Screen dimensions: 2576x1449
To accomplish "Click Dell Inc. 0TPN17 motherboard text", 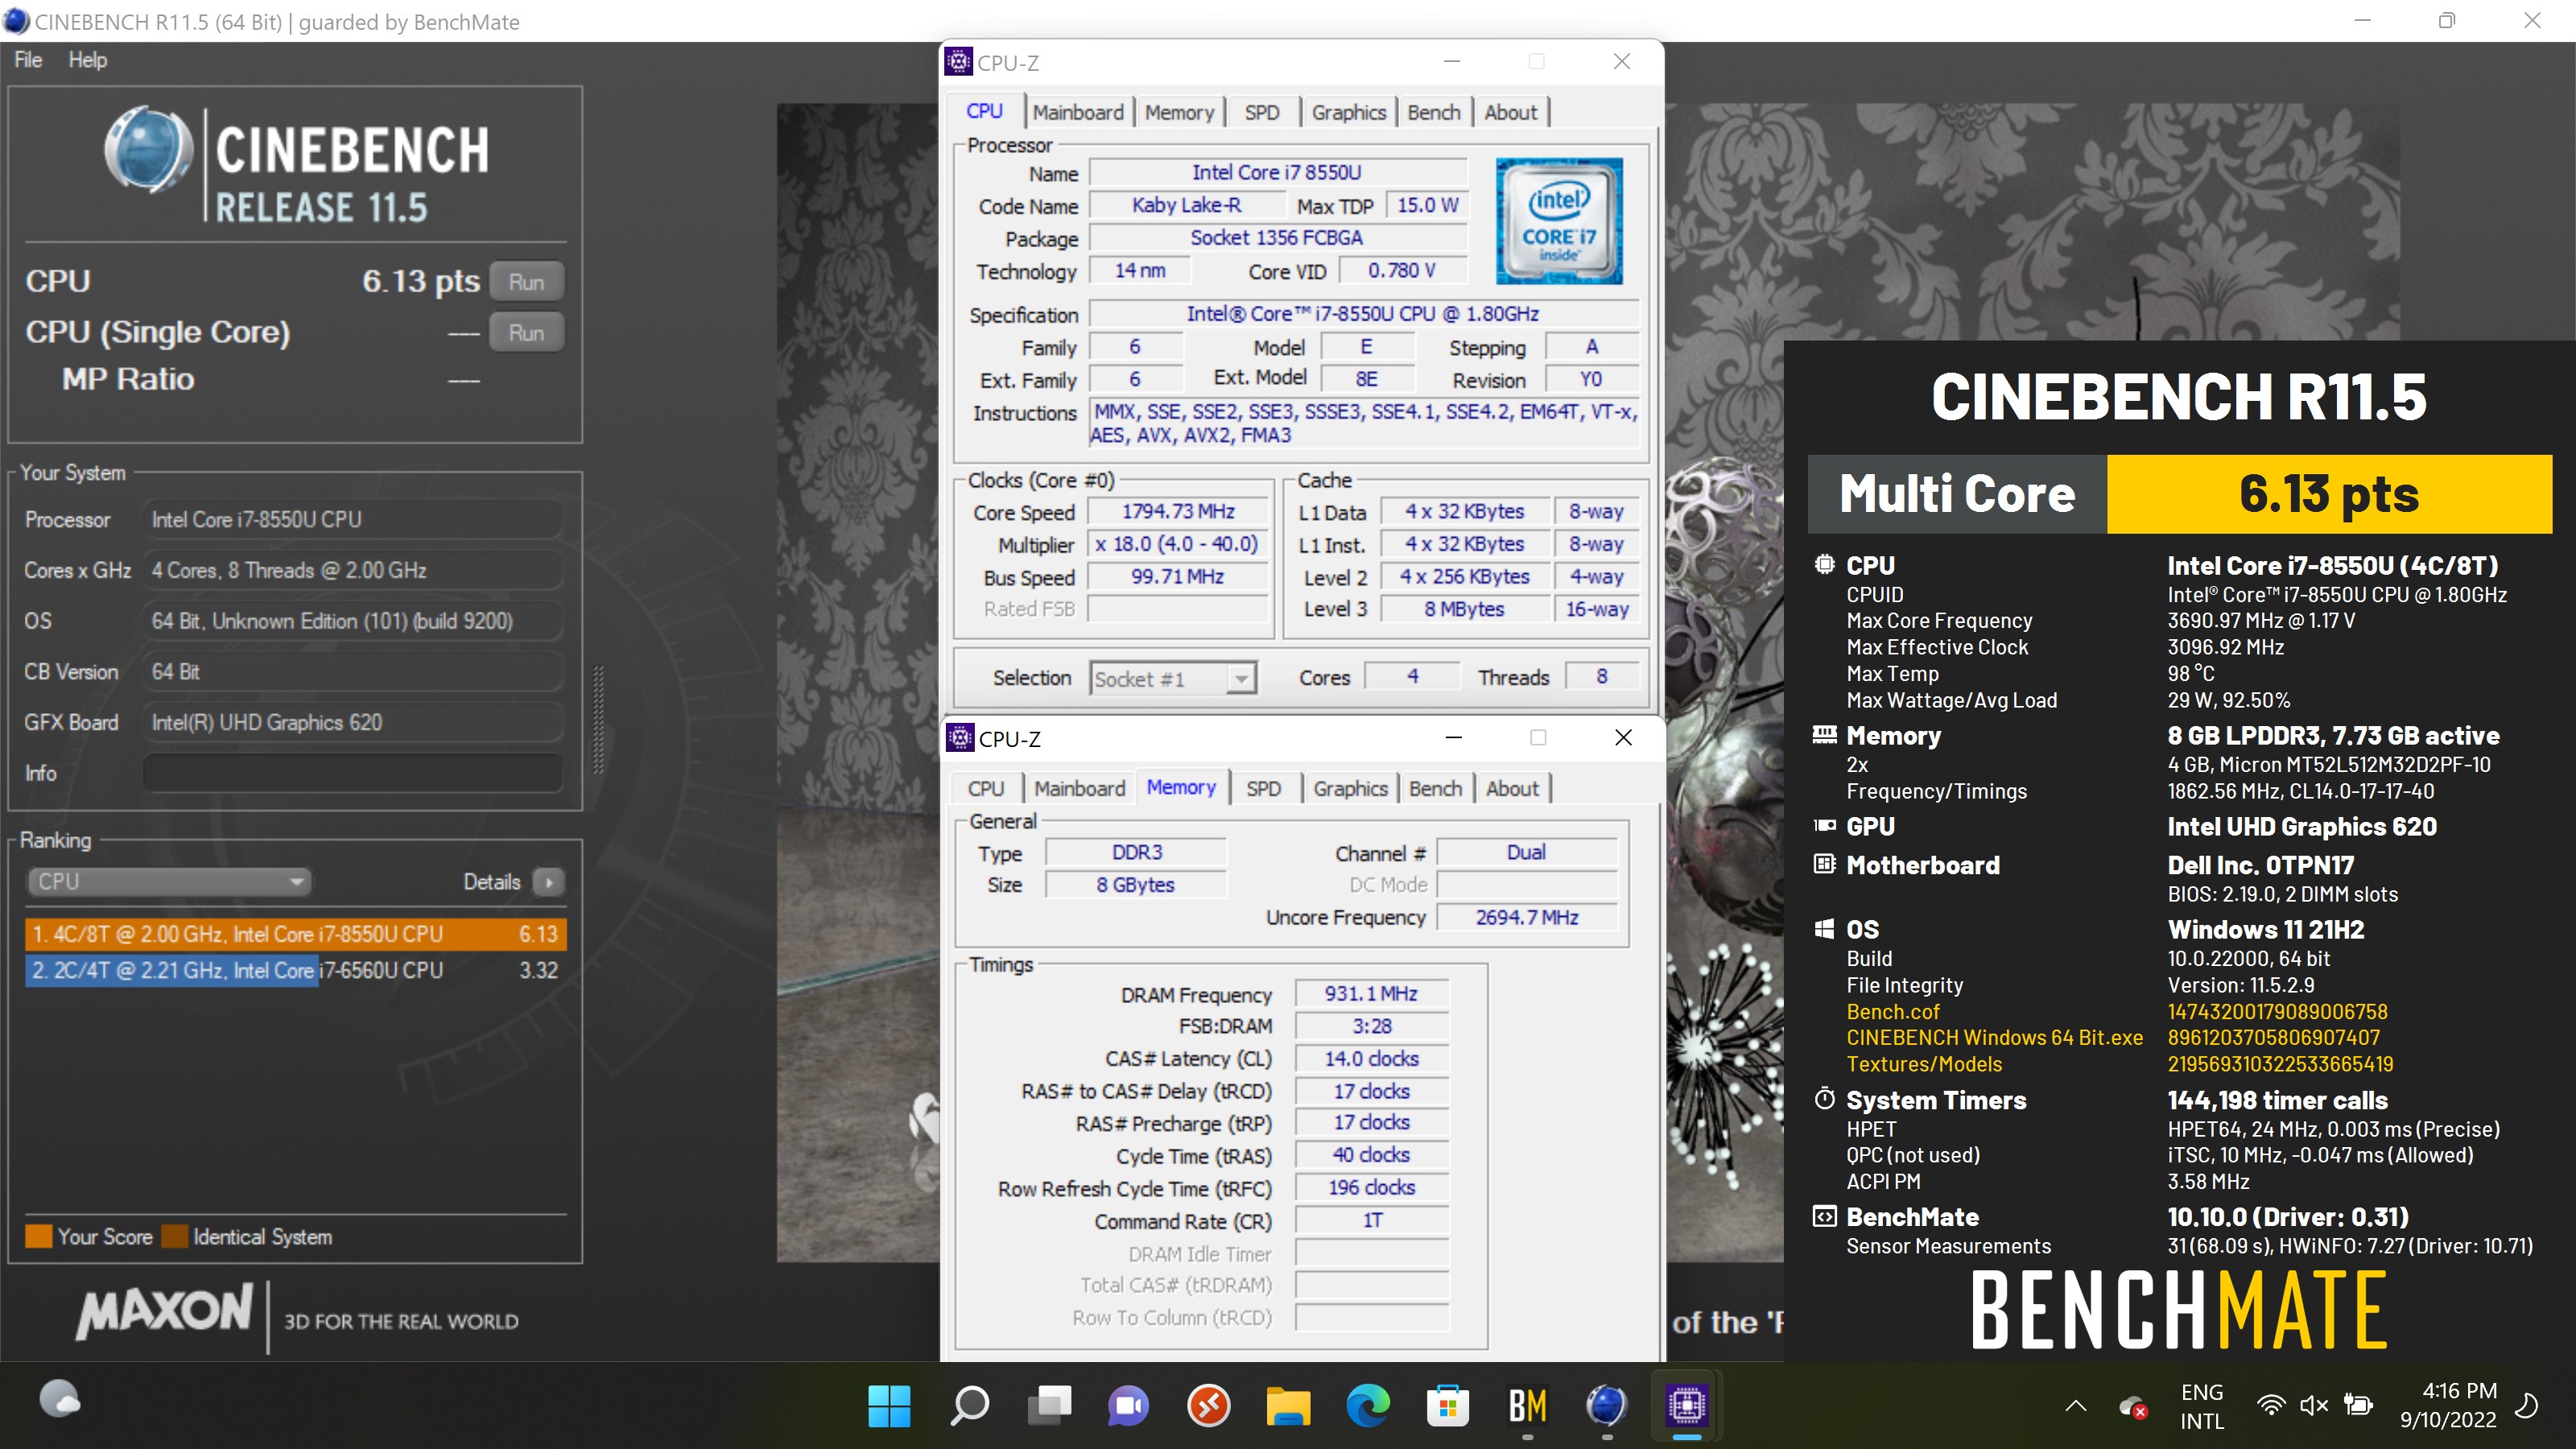I will (x=2260, y=865).
